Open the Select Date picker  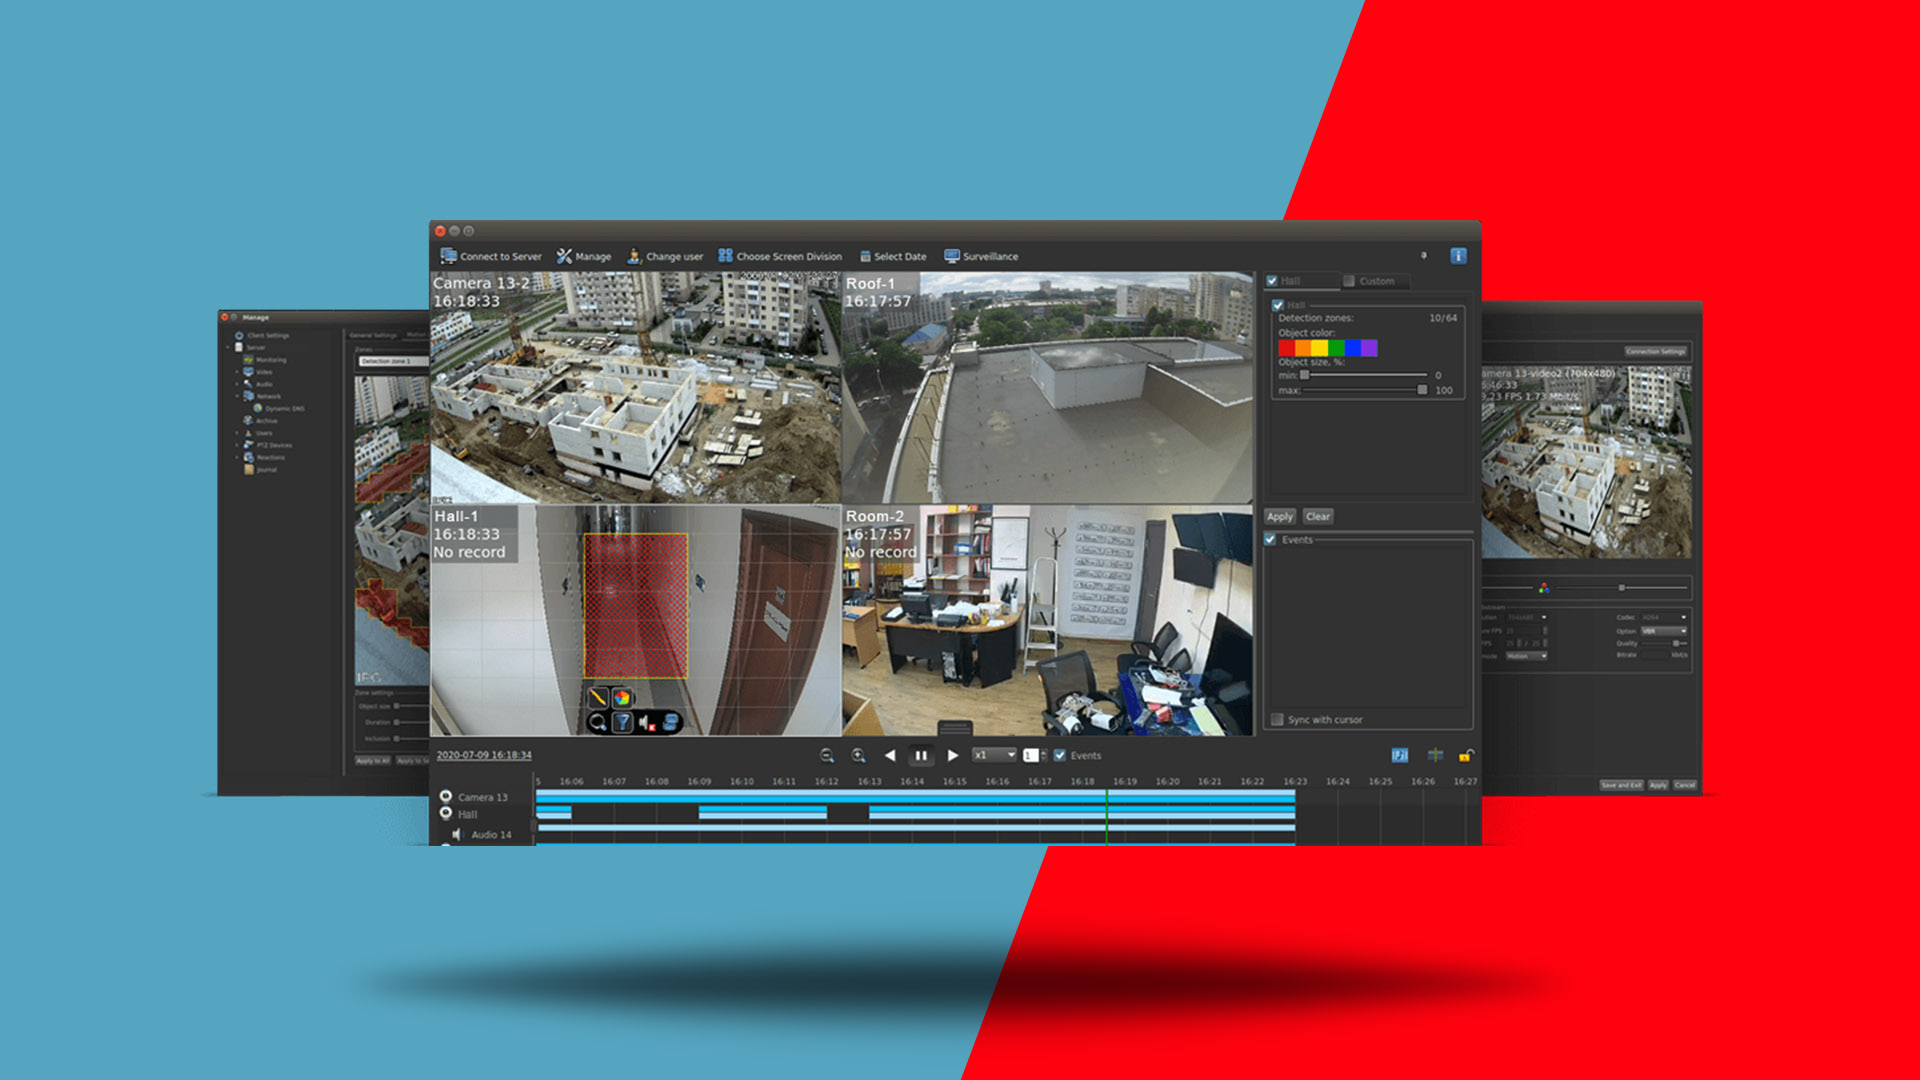point(892,256)
